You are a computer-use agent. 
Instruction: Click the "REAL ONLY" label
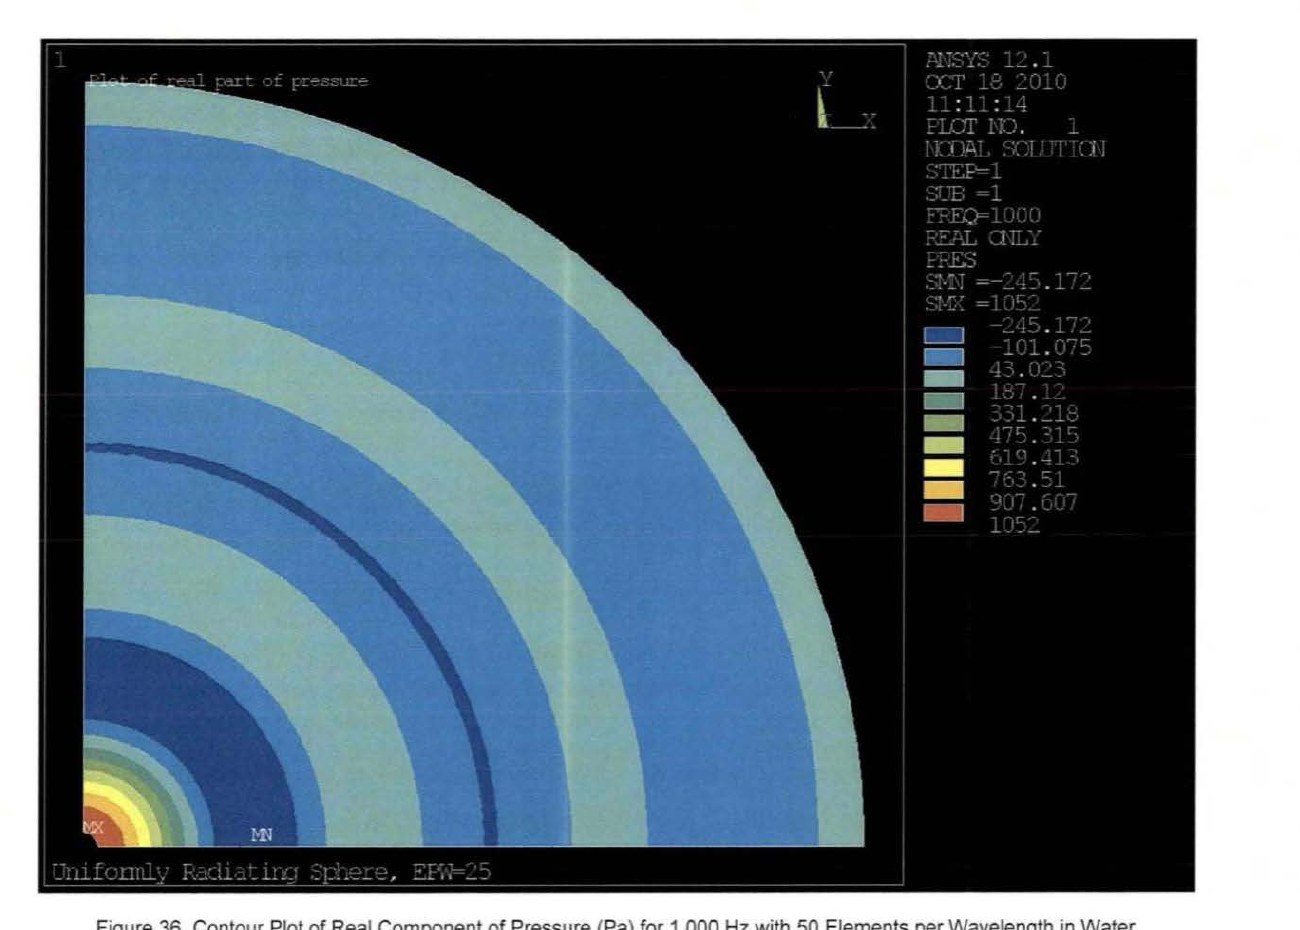[x=983, y=238]
